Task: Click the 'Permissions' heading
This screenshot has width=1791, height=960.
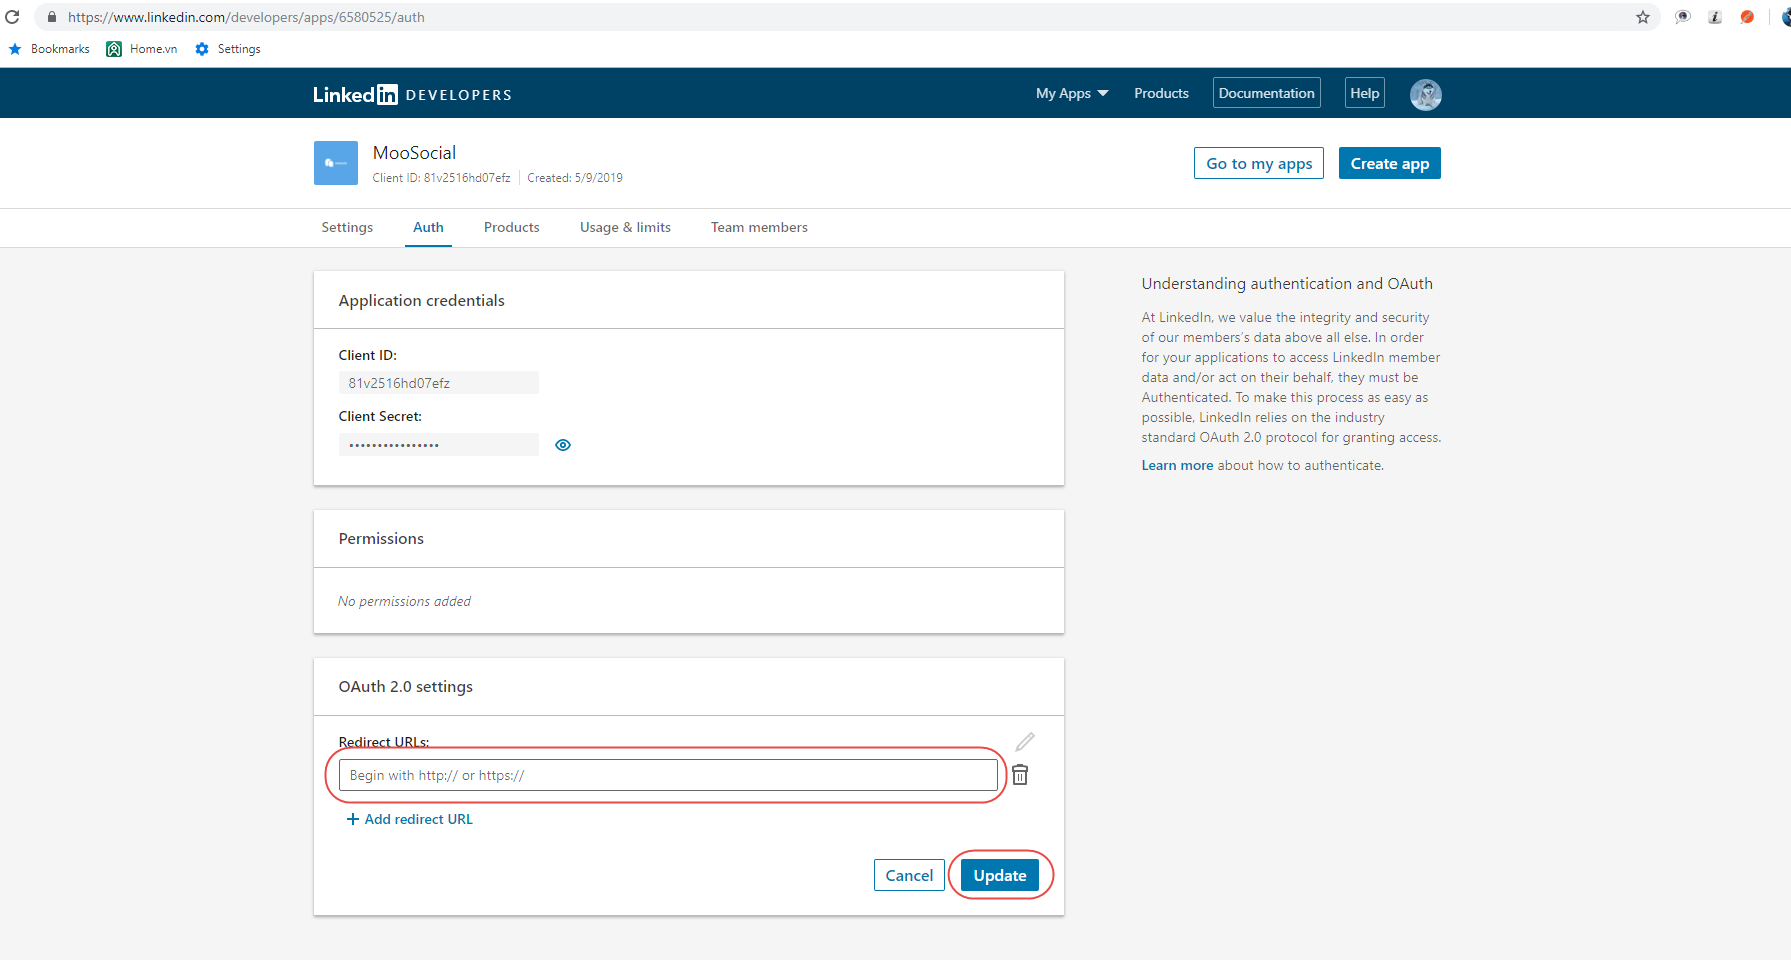Action: [381, 538]
